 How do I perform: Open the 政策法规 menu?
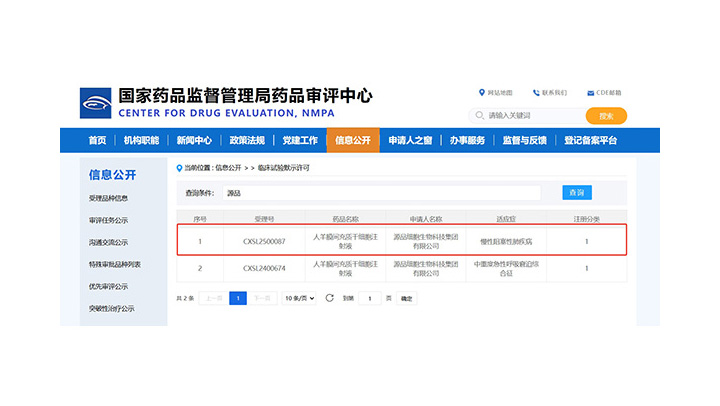coord(247,140)
